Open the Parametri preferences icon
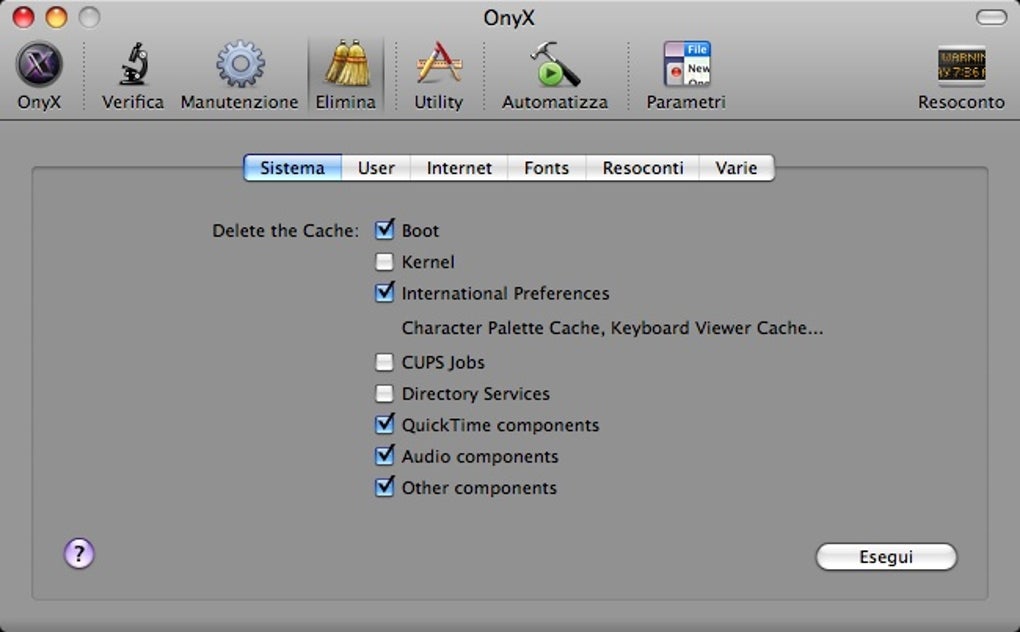 tap(686, 66)
